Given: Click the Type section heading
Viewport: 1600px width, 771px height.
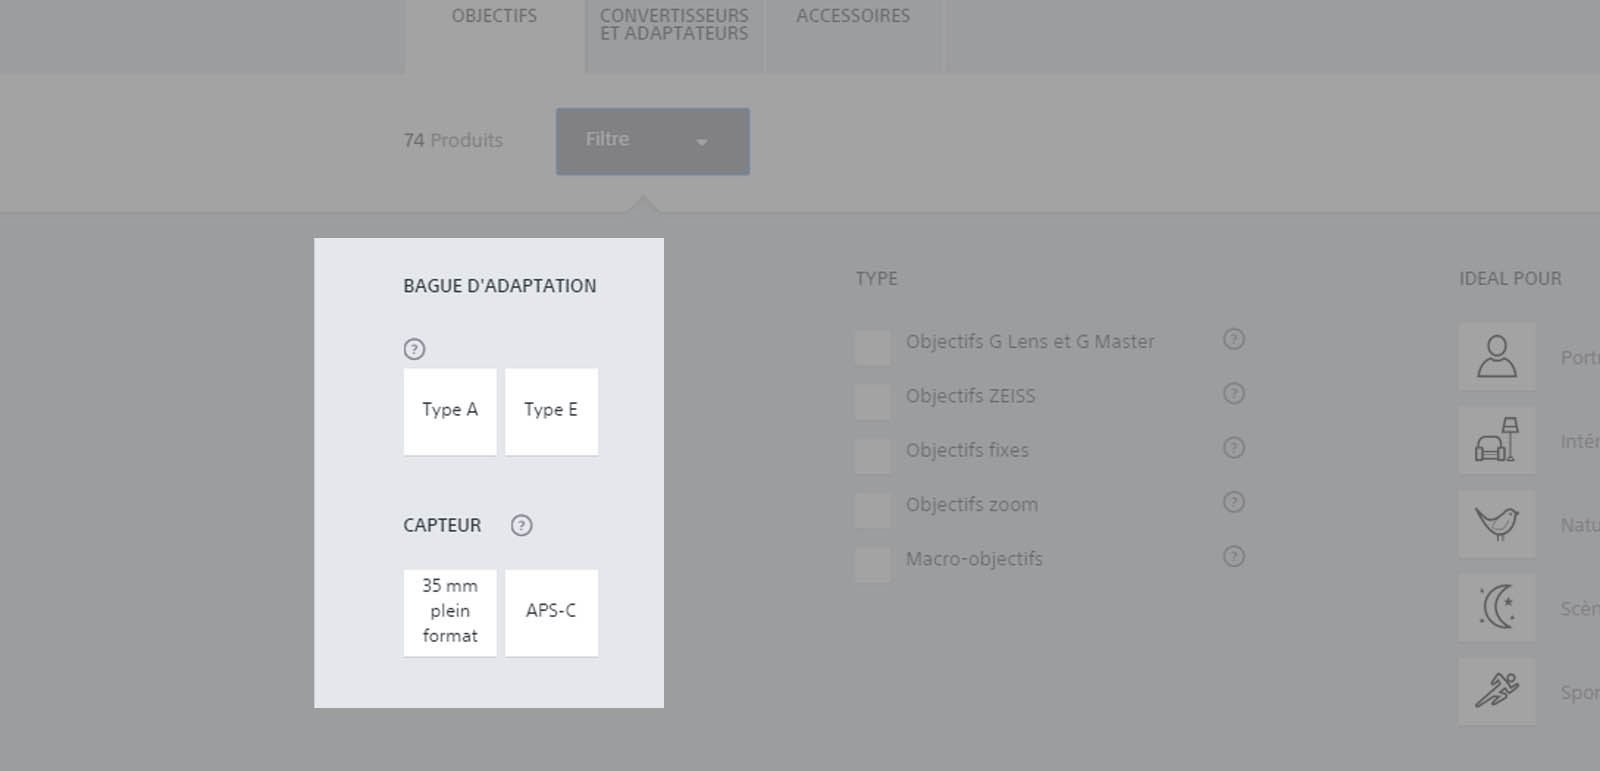Looking at the screenshot, I should click(x=877, y=279).
